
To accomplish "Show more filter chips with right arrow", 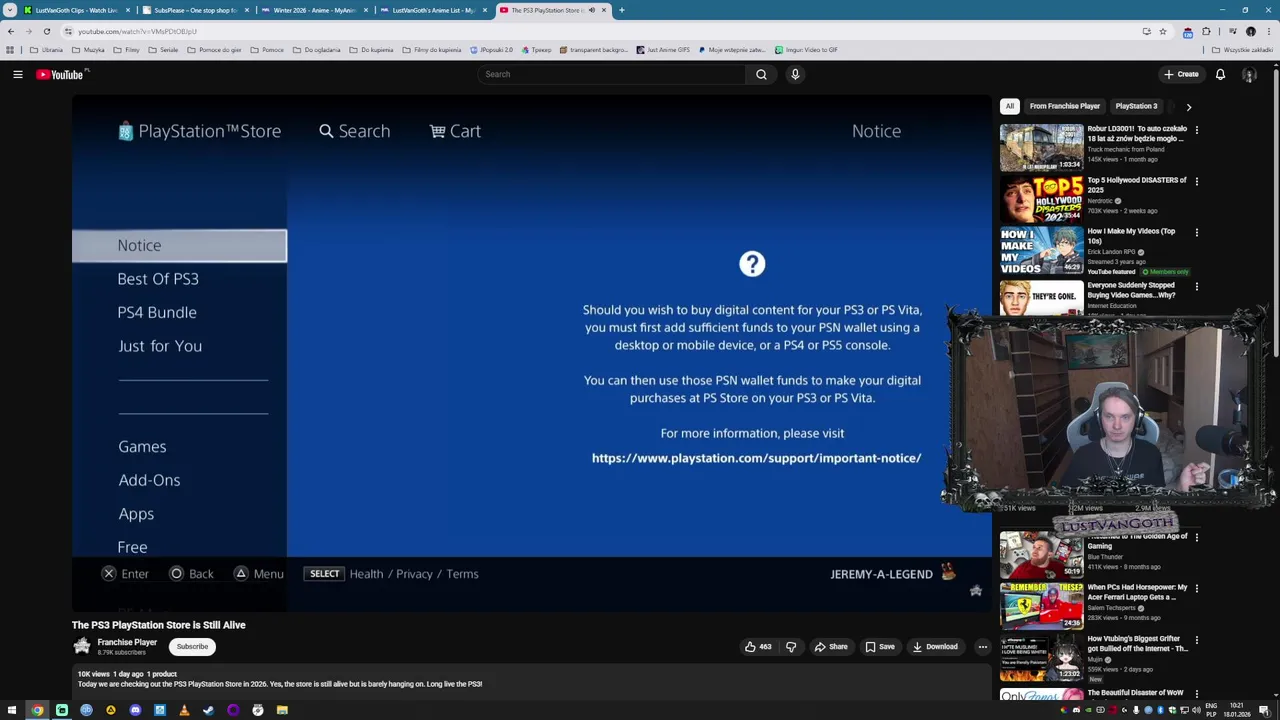I will tap(1188, 106).
